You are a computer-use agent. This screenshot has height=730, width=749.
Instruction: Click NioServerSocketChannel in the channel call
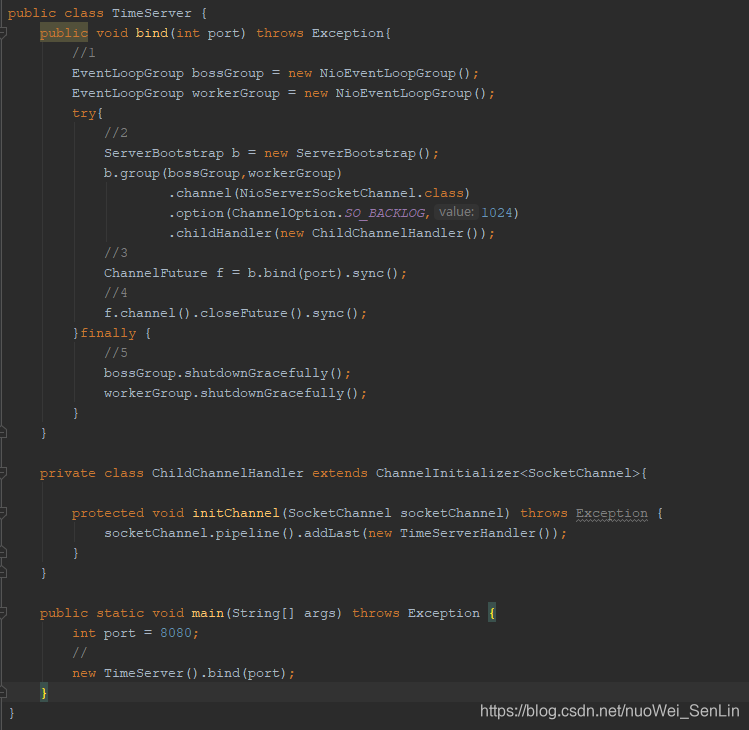click(327, 193)
